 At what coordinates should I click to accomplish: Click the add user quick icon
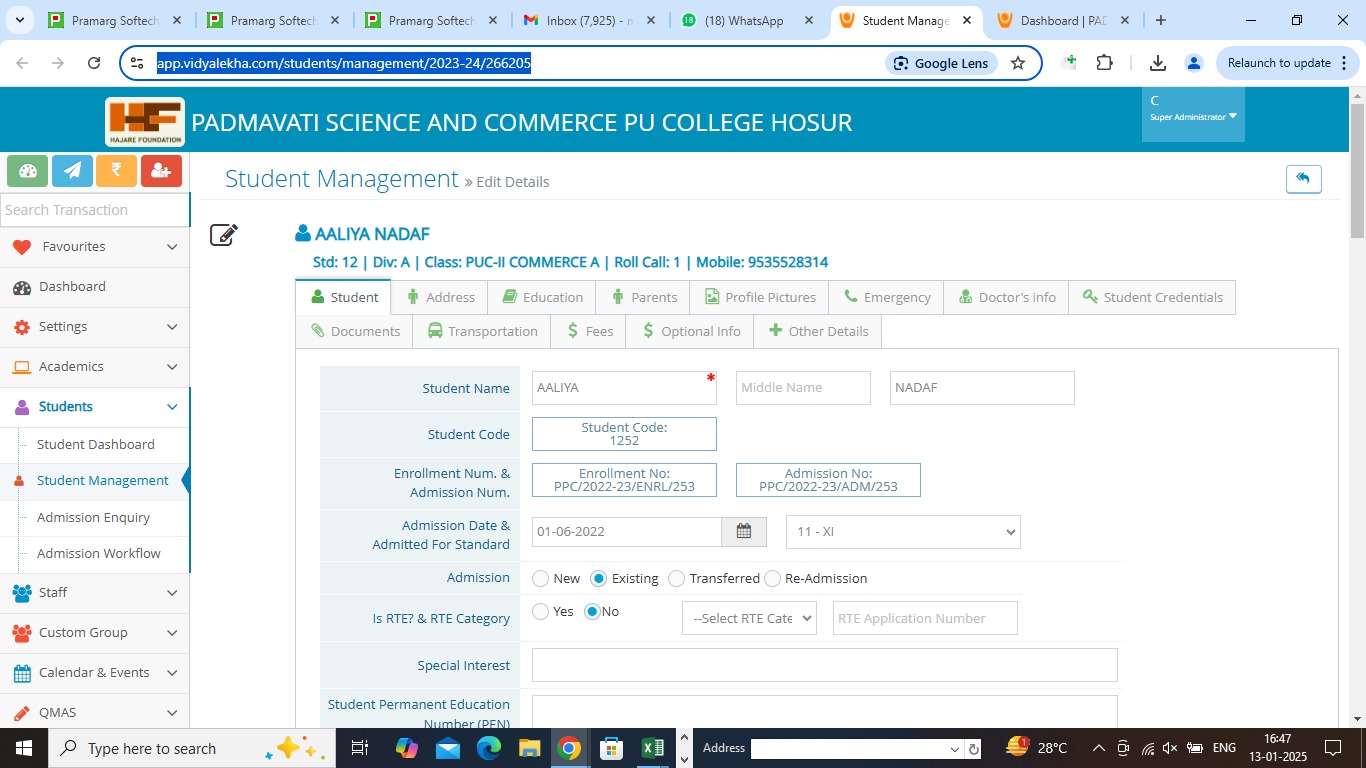[161, 171]
